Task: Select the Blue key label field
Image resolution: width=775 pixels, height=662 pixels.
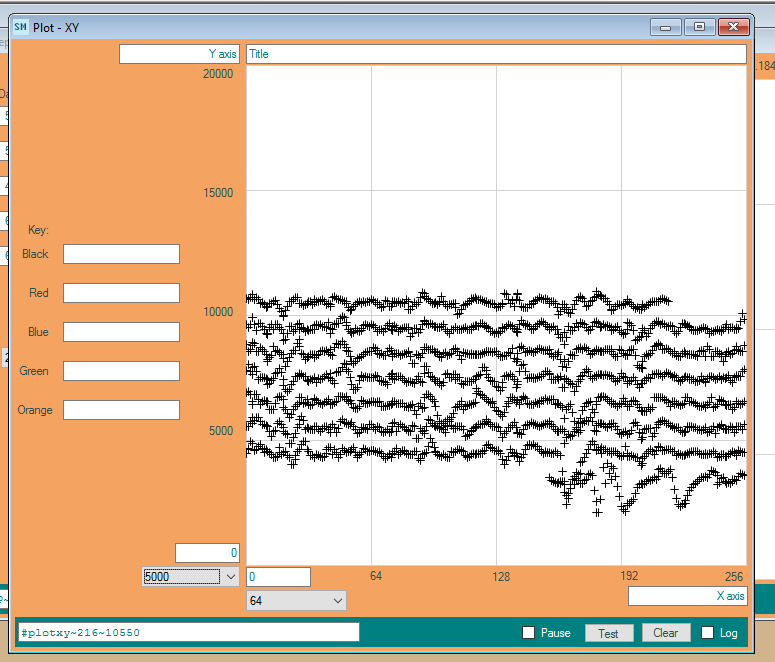Action: pos(121,332)
